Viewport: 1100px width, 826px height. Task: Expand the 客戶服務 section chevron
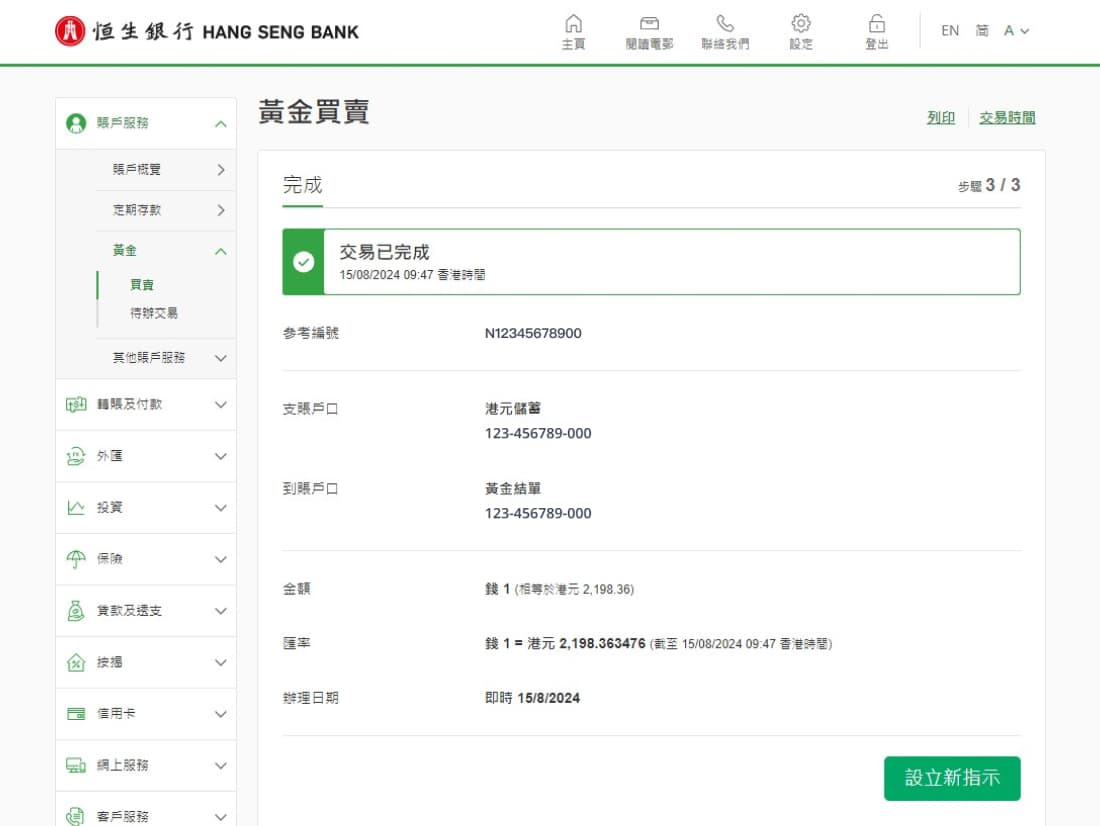tap(221, 818)
